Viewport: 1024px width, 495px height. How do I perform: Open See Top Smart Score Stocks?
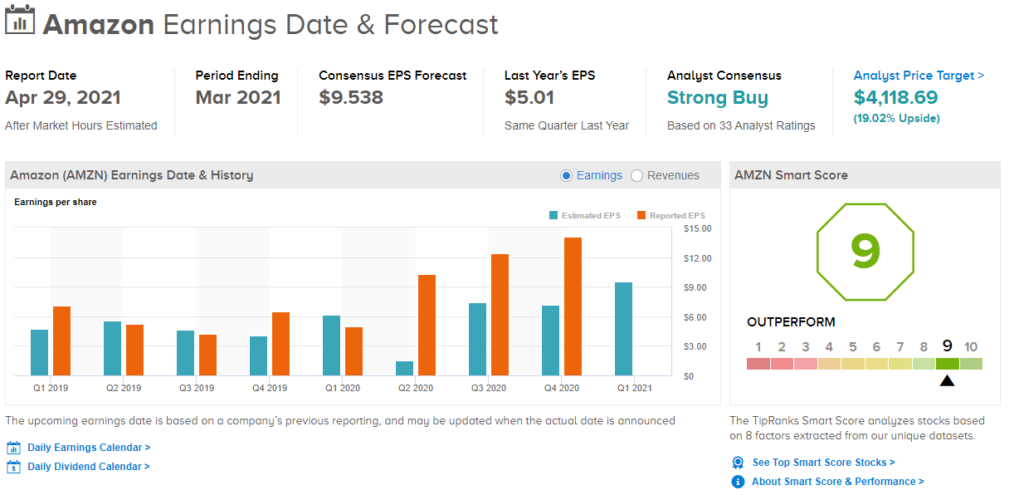click(823, 462)
